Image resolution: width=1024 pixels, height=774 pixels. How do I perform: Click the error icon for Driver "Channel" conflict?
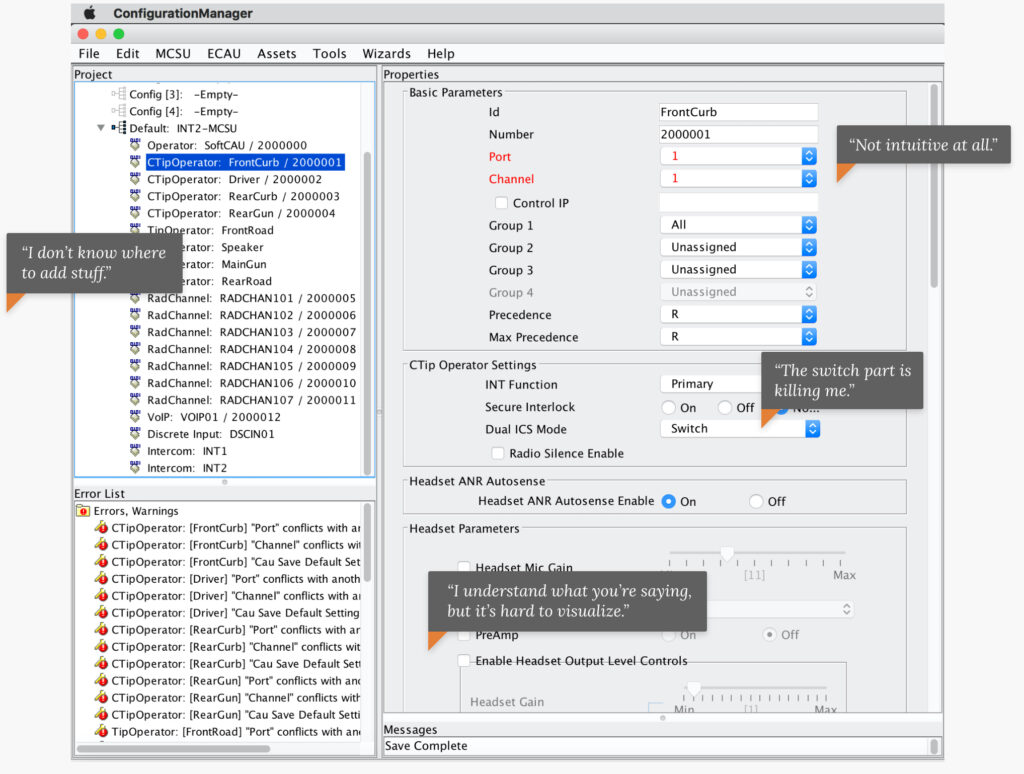pyautogui.click(x=101, y=596)
